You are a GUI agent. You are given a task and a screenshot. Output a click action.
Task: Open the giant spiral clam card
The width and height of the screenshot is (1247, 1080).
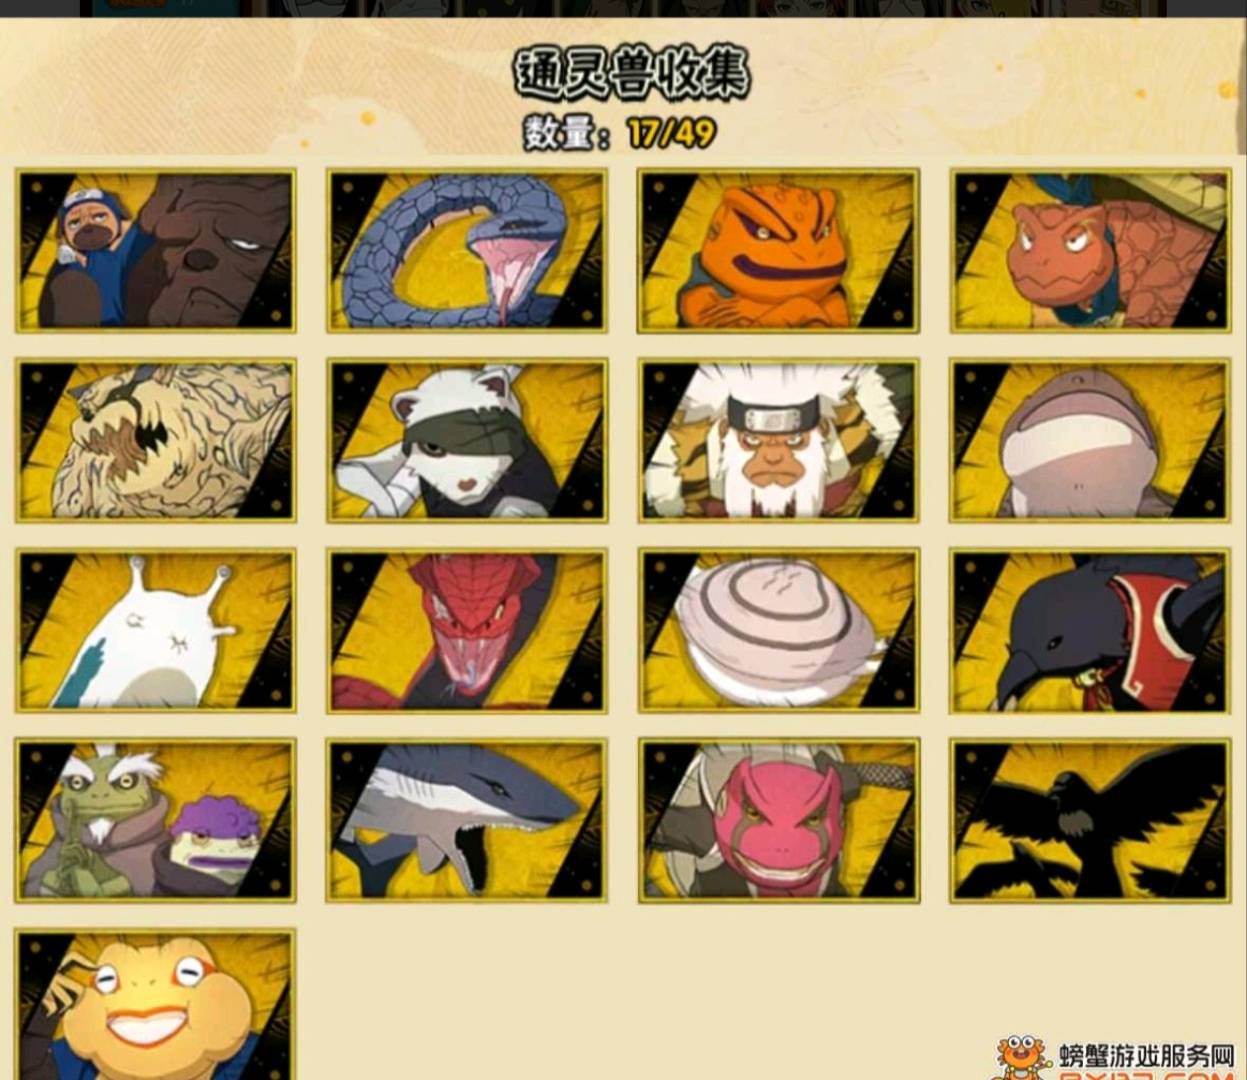click(x=779, y=631)
